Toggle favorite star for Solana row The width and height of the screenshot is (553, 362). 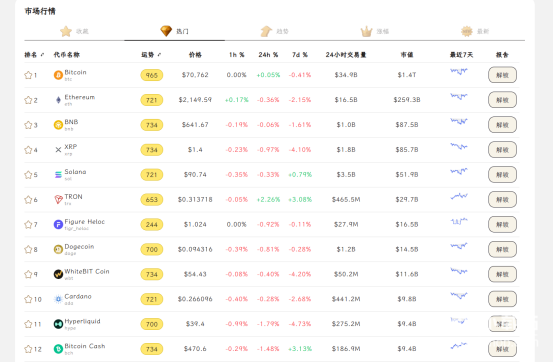click(28, 175)
